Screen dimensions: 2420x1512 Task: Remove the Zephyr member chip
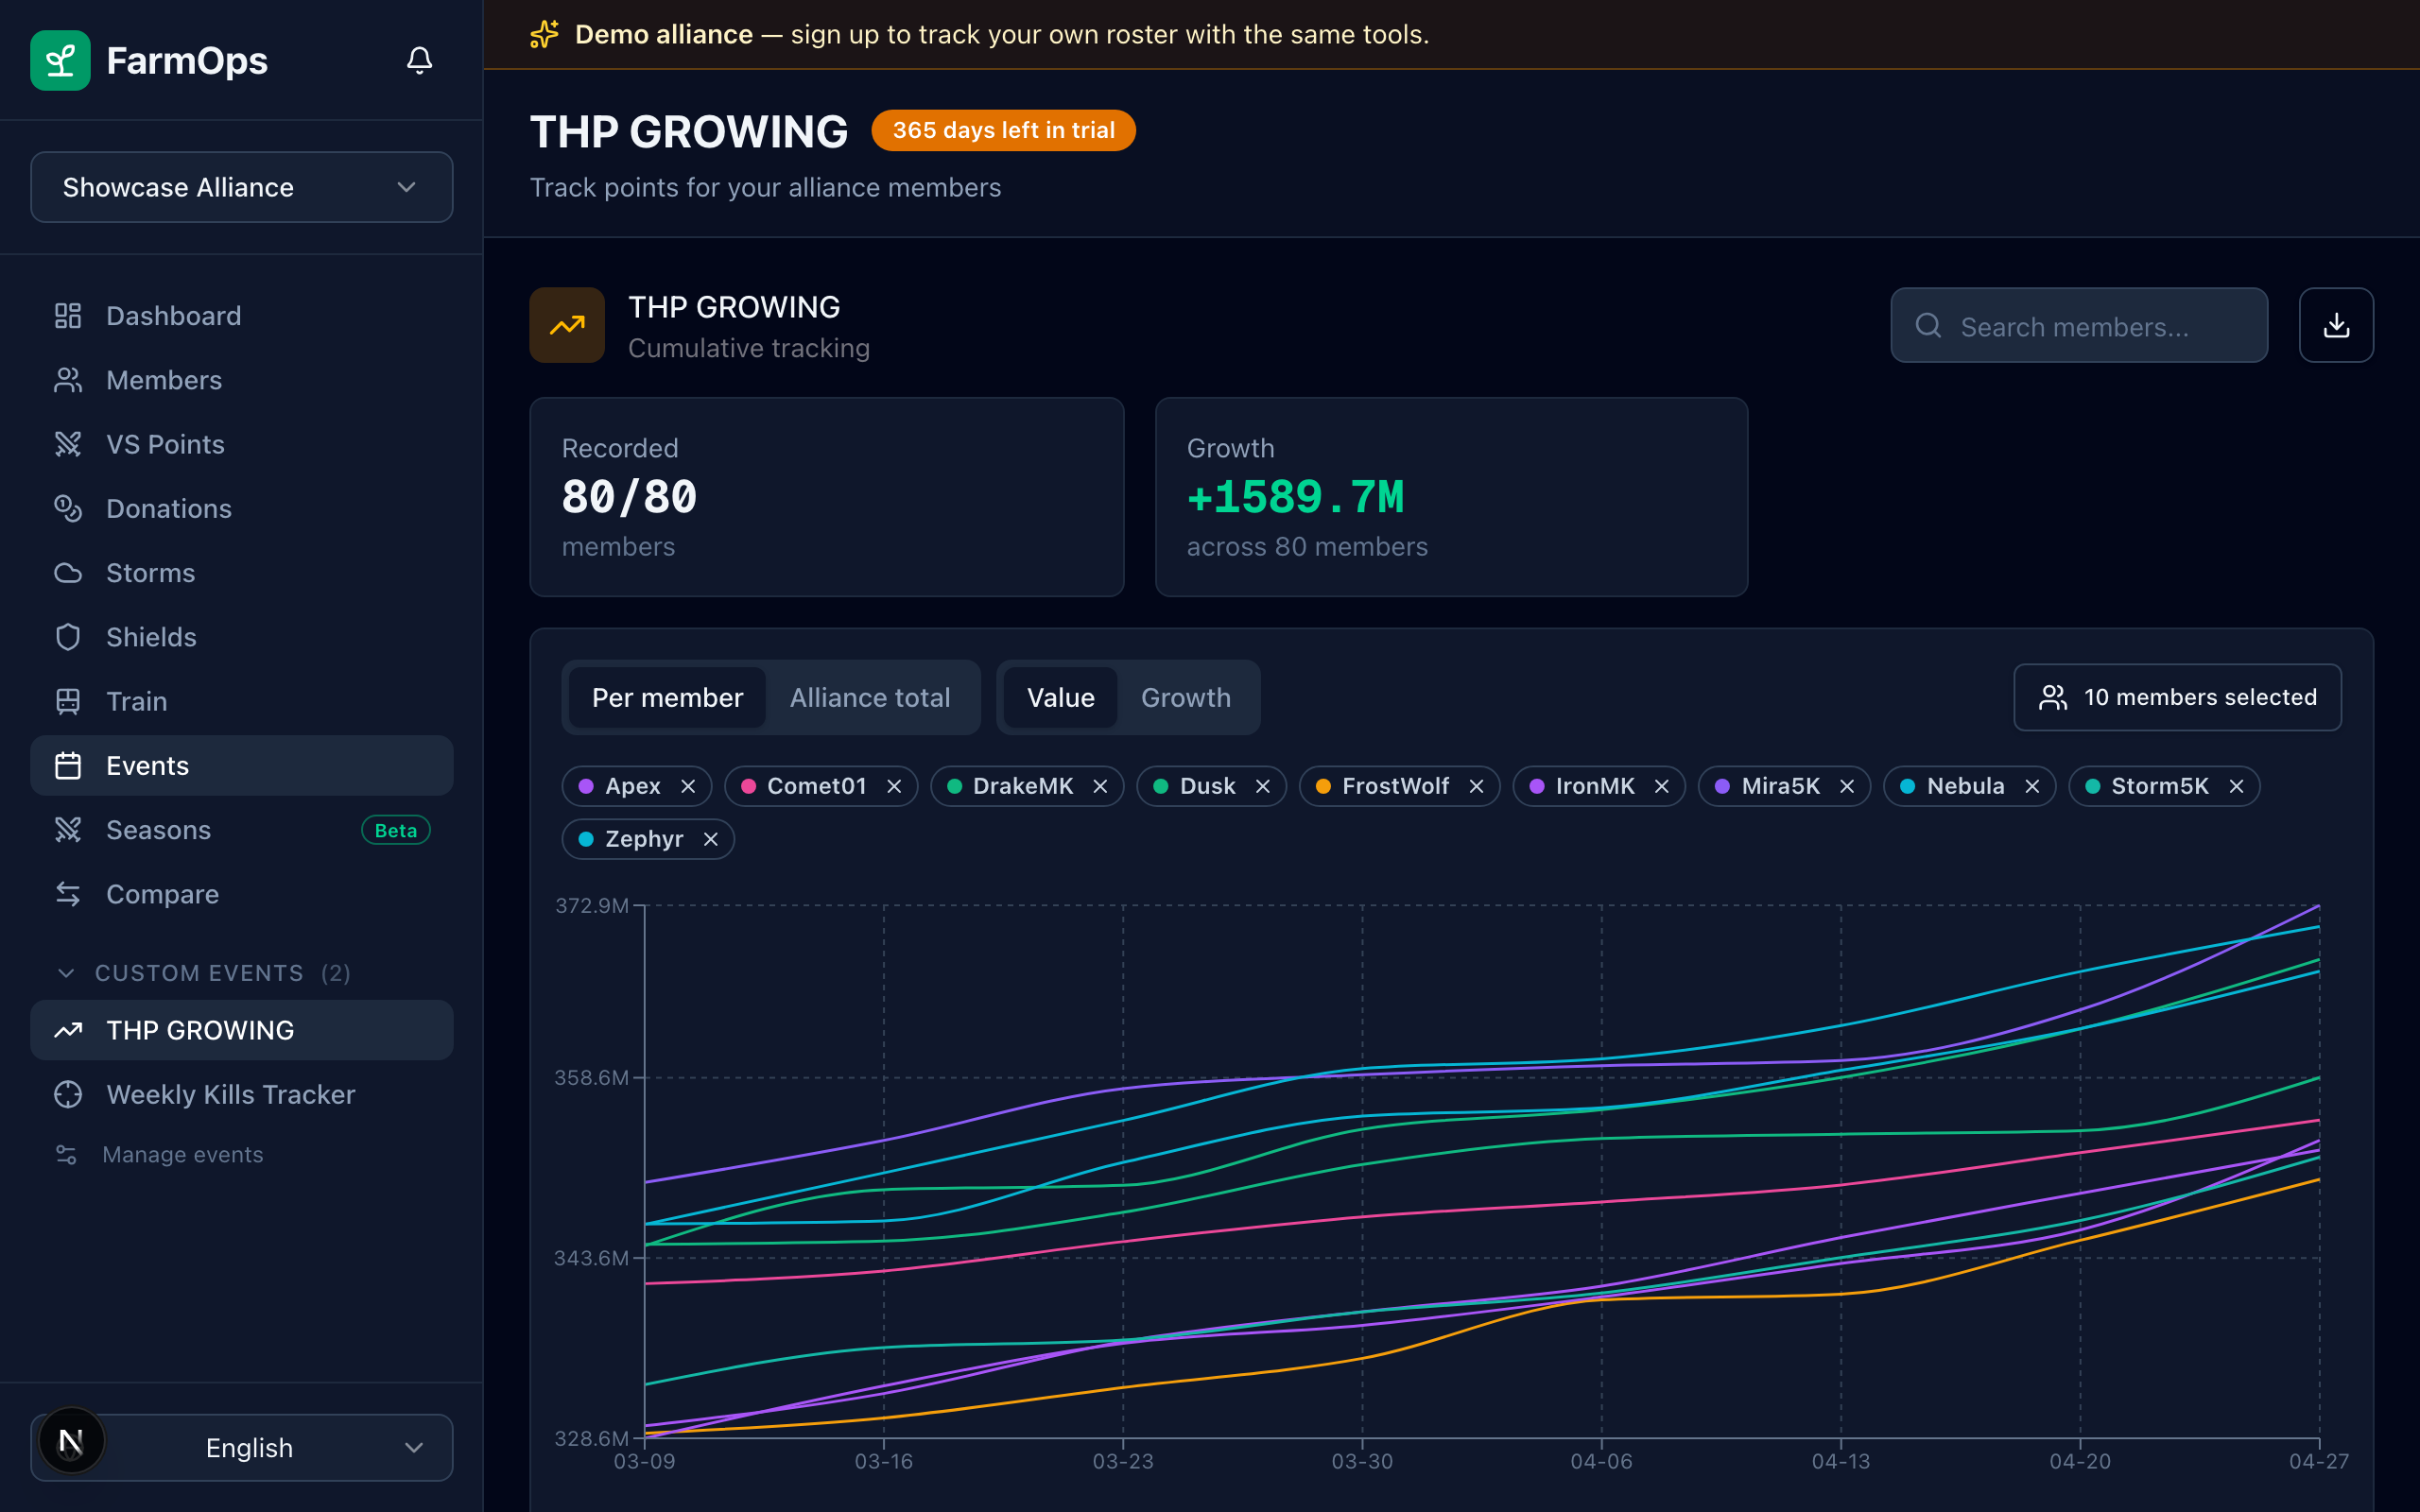[x=711, y=839]
